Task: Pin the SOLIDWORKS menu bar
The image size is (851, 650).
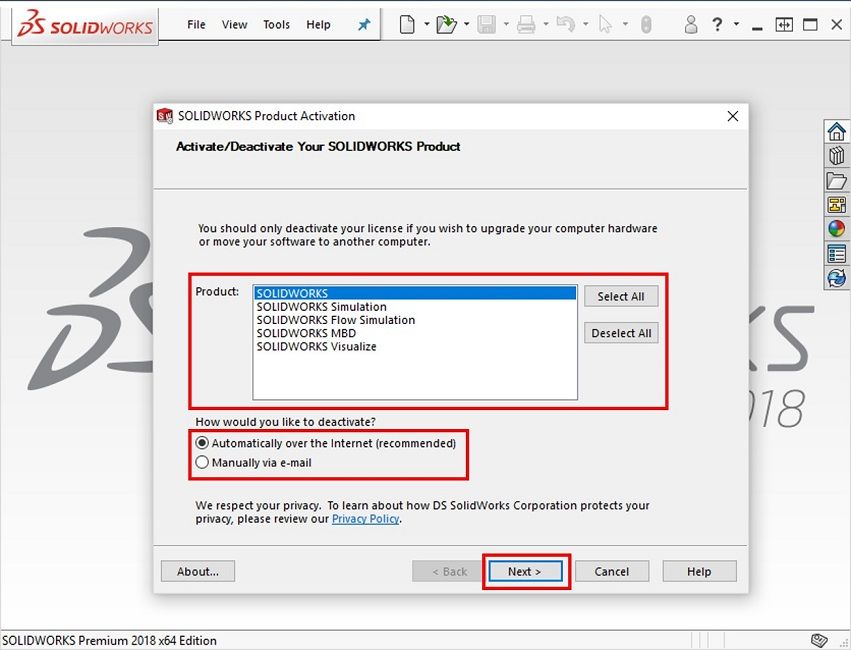Action: pyautogui.click(x=364, y=25)
